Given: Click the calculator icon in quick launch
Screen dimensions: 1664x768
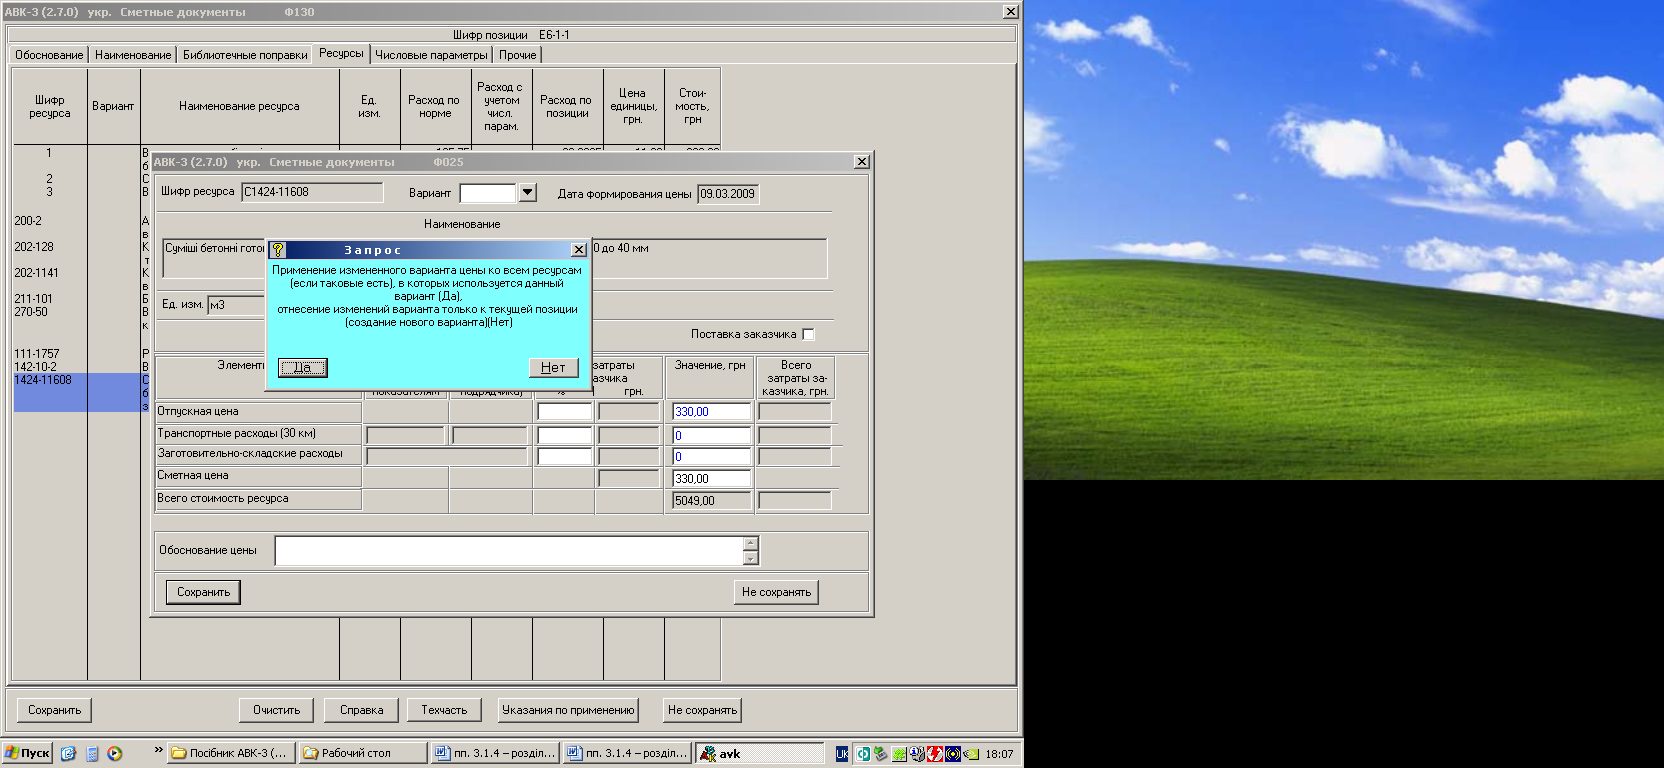Looking at the screenshot, I should [92, 754].
